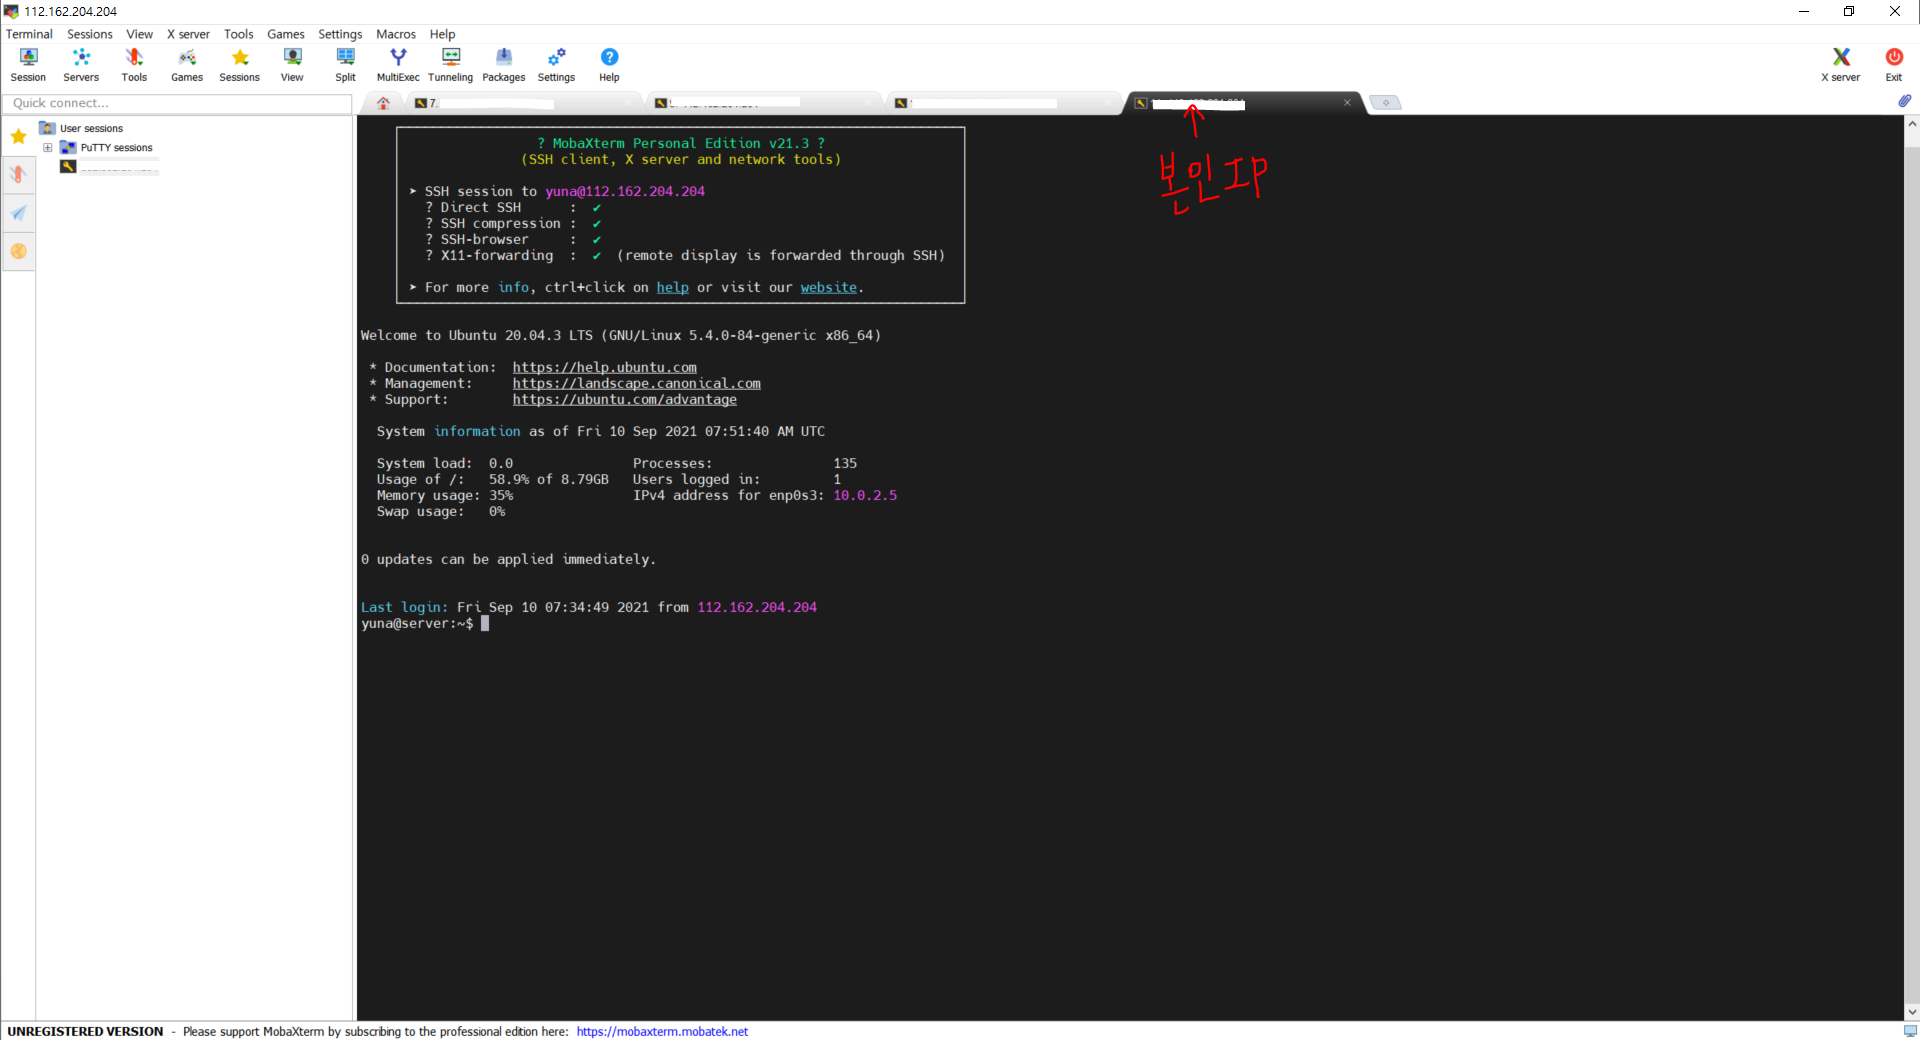The width and height of the screenshot is (1920, 1040).
Task: Toggle the X server icon
Action: [x=1840, y=65]
